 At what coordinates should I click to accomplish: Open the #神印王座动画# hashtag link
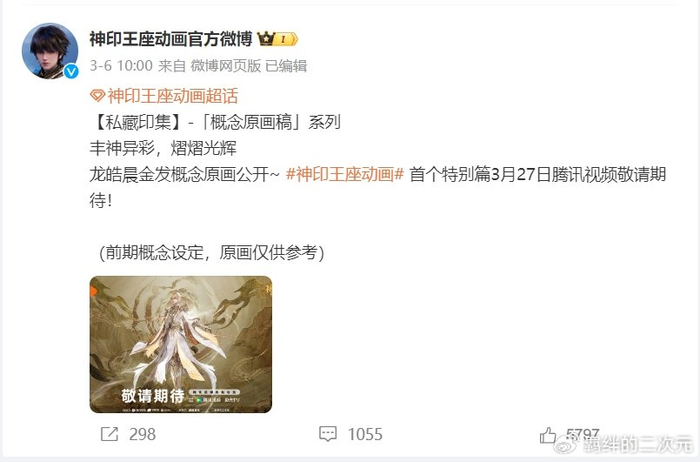tap(345, 174)
